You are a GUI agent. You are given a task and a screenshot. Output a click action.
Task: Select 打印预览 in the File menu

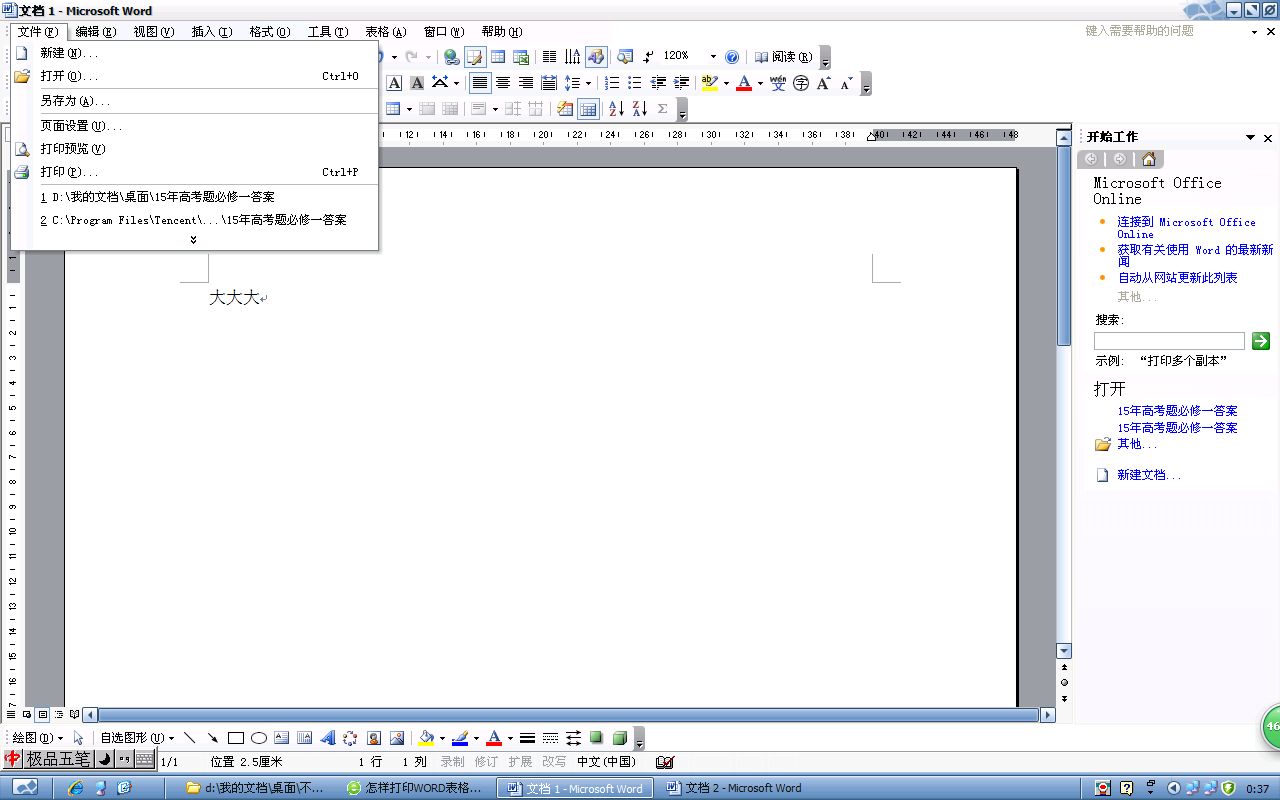click(195, 149)
